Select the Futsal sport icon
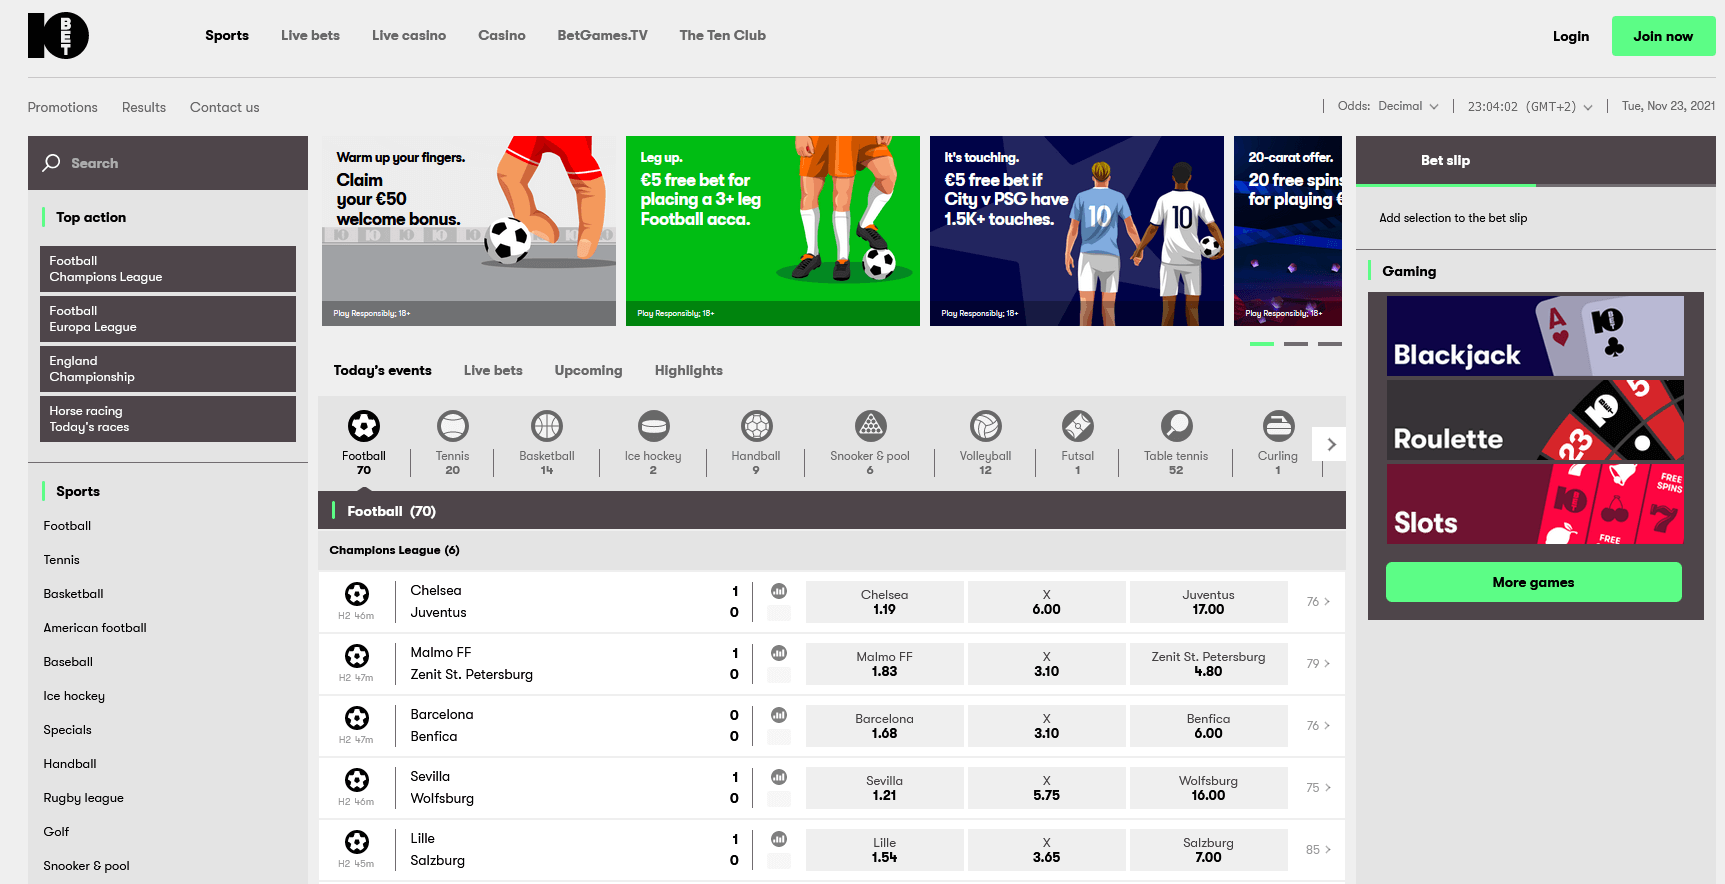The image size is (1725, 884). click(1078, 426)
